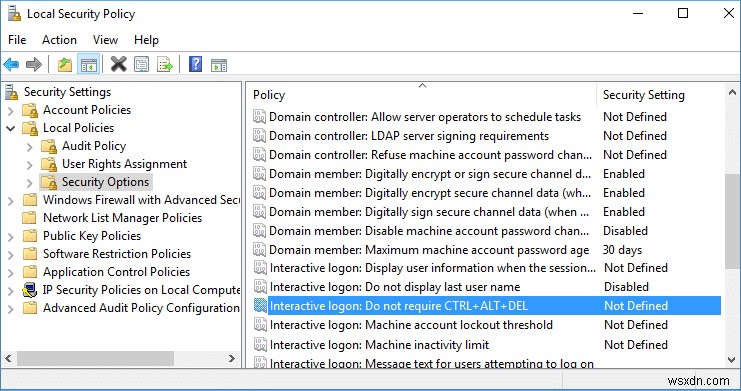Click the Back arrow toolbar icon
This screenshot has width=741, height=391.
[11, 64]
